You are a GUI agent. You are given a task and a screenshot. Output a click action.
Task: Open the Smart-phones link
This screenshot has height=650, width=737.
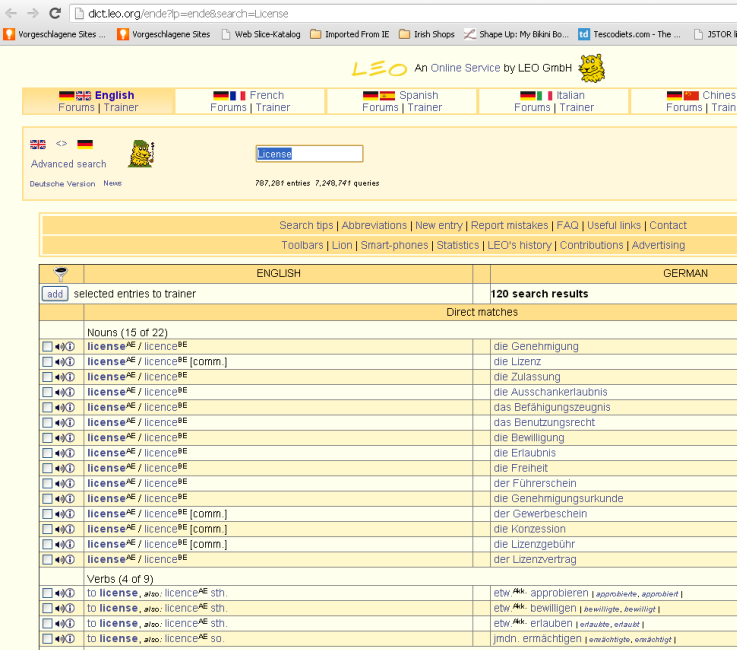point(394,245)
